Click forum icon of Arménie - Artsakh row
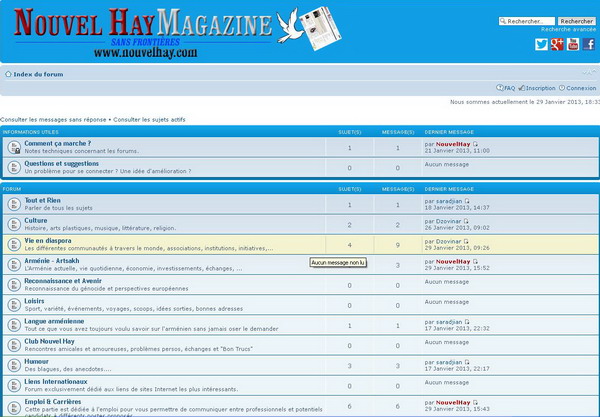Viewport: 600px width, 417px height. click(x=14, y=265)
